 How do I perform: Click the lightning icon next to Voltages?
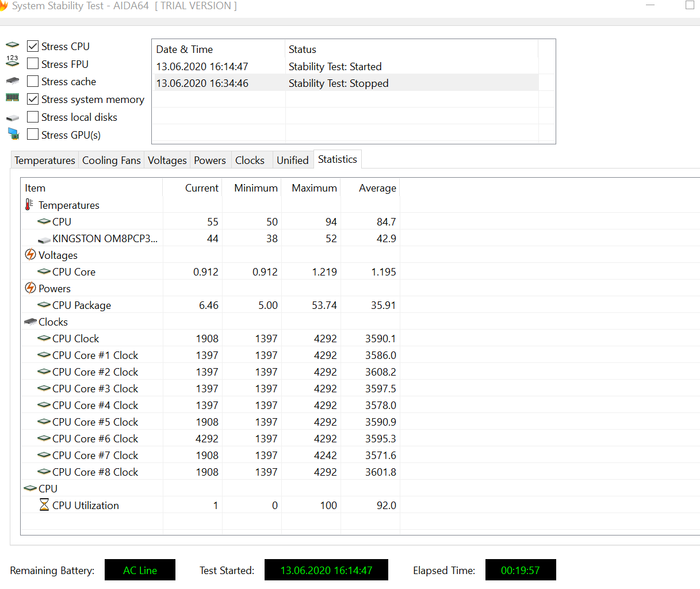tap(30, 255)
